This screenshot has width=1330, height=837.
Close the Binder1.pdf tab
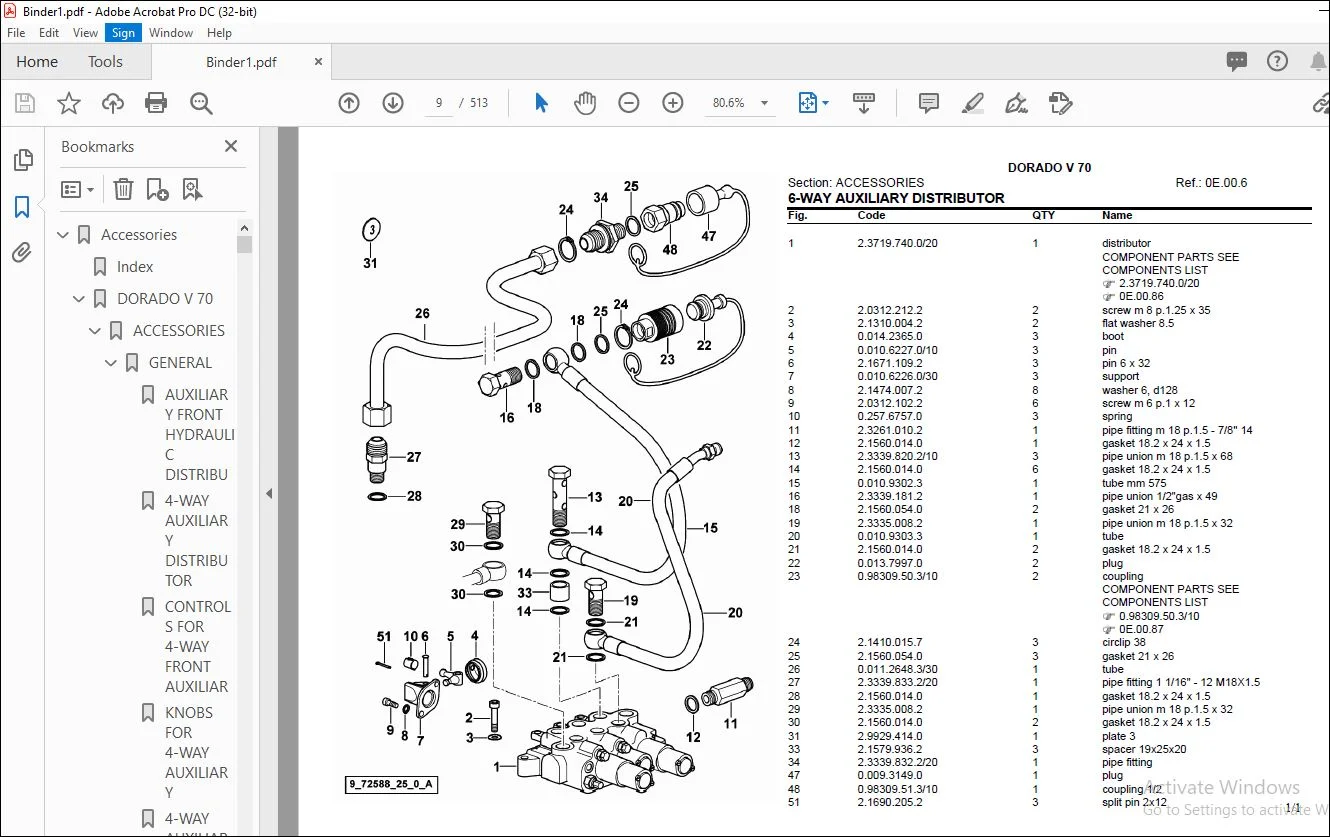(318, 62)
